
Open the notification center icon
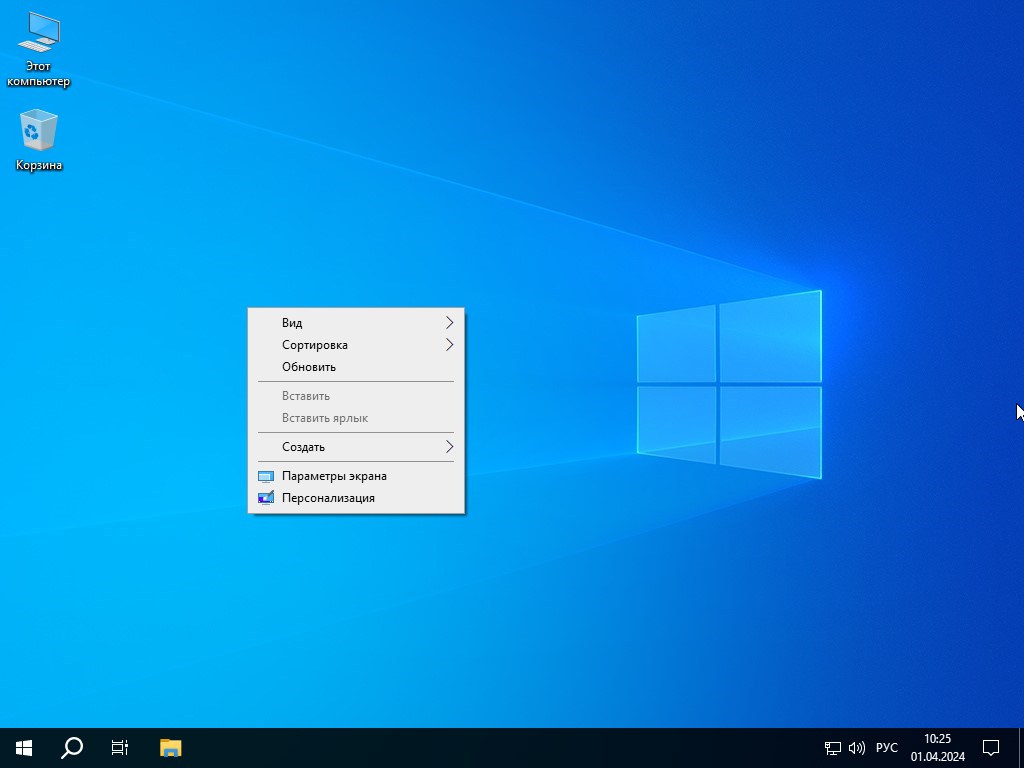click(991, 747)
